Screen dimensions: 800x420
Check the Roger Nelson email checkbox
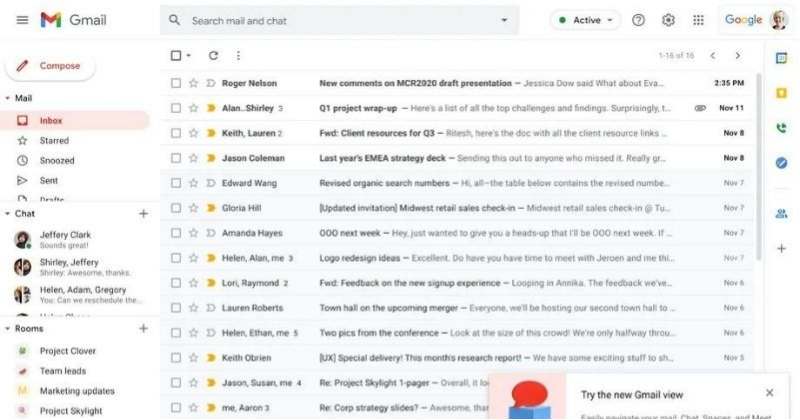(176, 83)
